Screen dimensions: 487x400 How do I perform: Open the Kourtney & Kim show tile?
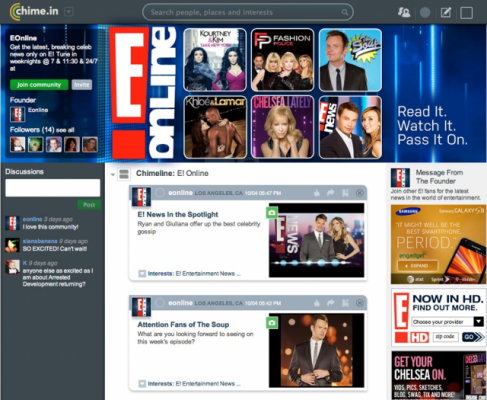(x=215, y=60)
